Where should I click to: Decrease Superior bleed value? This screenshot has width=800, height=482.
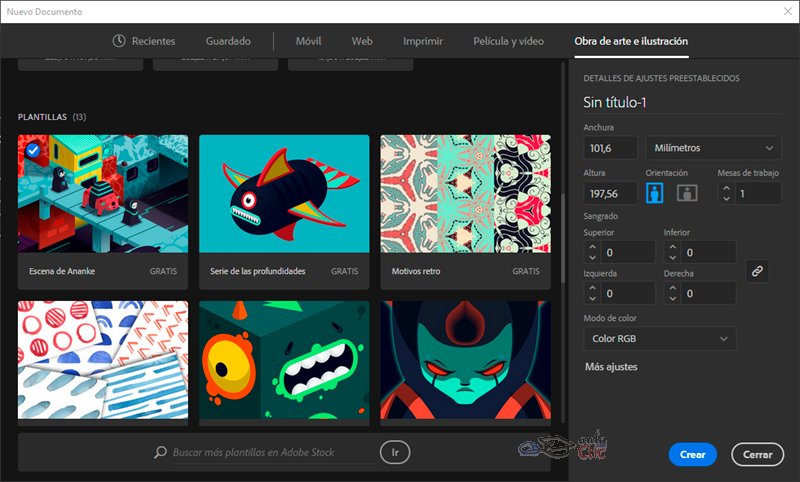[592, 258]
